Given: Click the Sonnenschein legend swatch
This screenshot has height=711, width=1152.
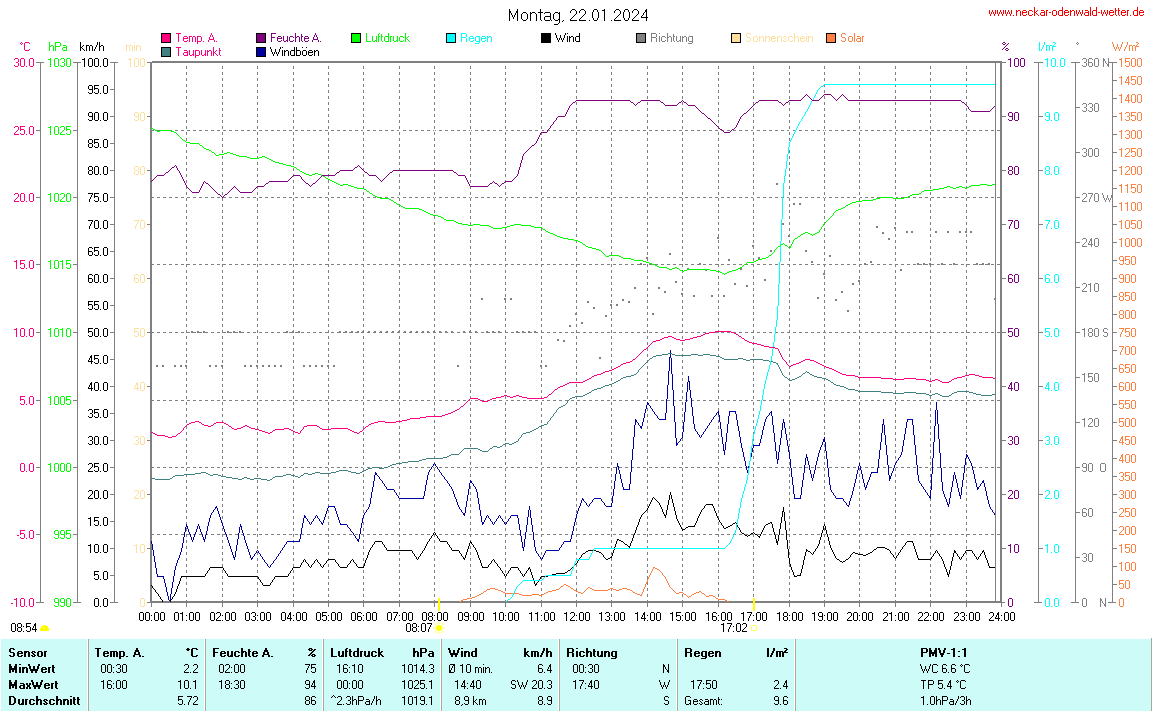Looking at the screenshot, I should point(736,38).
